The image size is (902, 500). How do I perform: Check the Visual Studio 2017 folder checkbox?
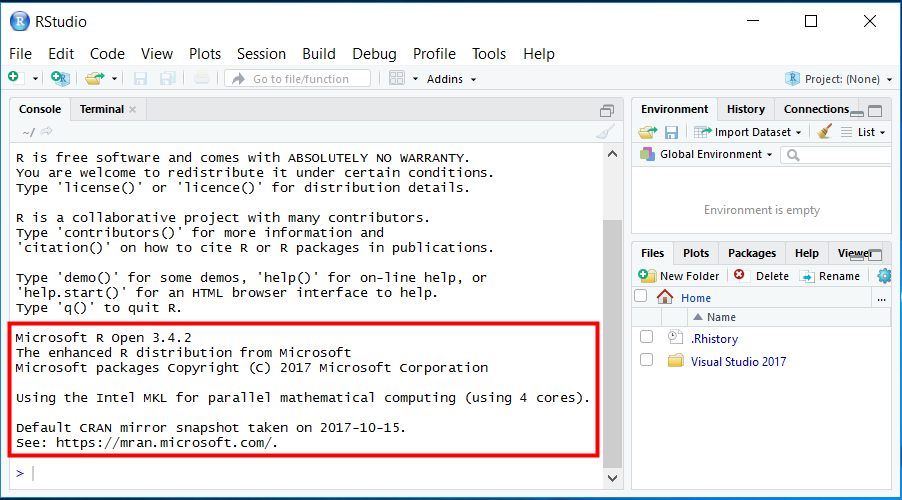pyautogui.click(x=647, y=360)
